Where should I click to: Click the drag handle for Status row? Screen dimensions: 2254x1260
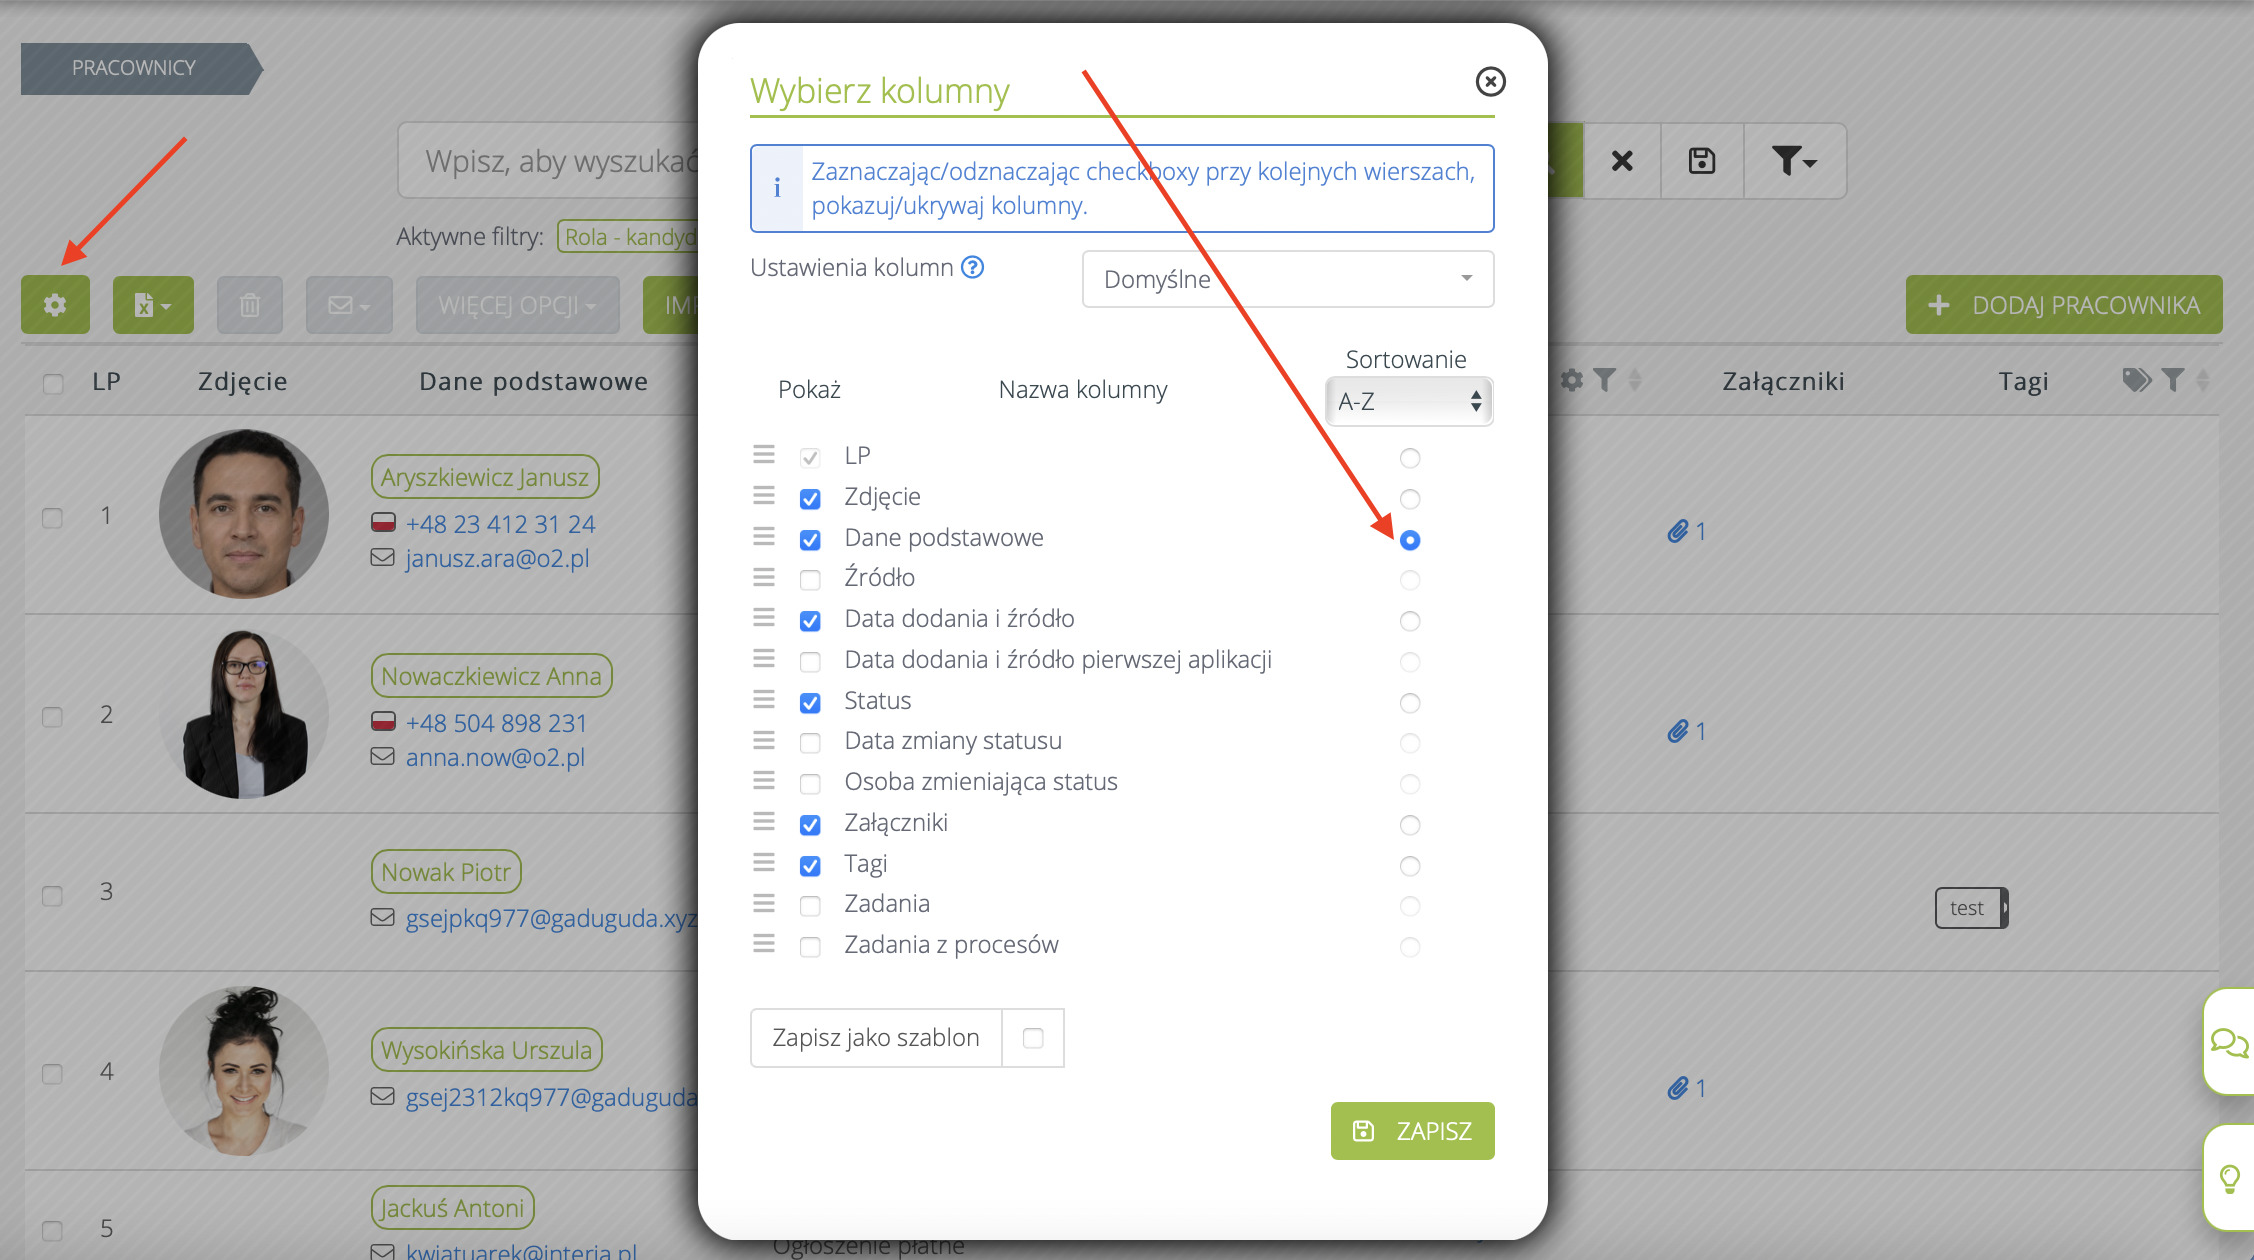pos(764,700)
